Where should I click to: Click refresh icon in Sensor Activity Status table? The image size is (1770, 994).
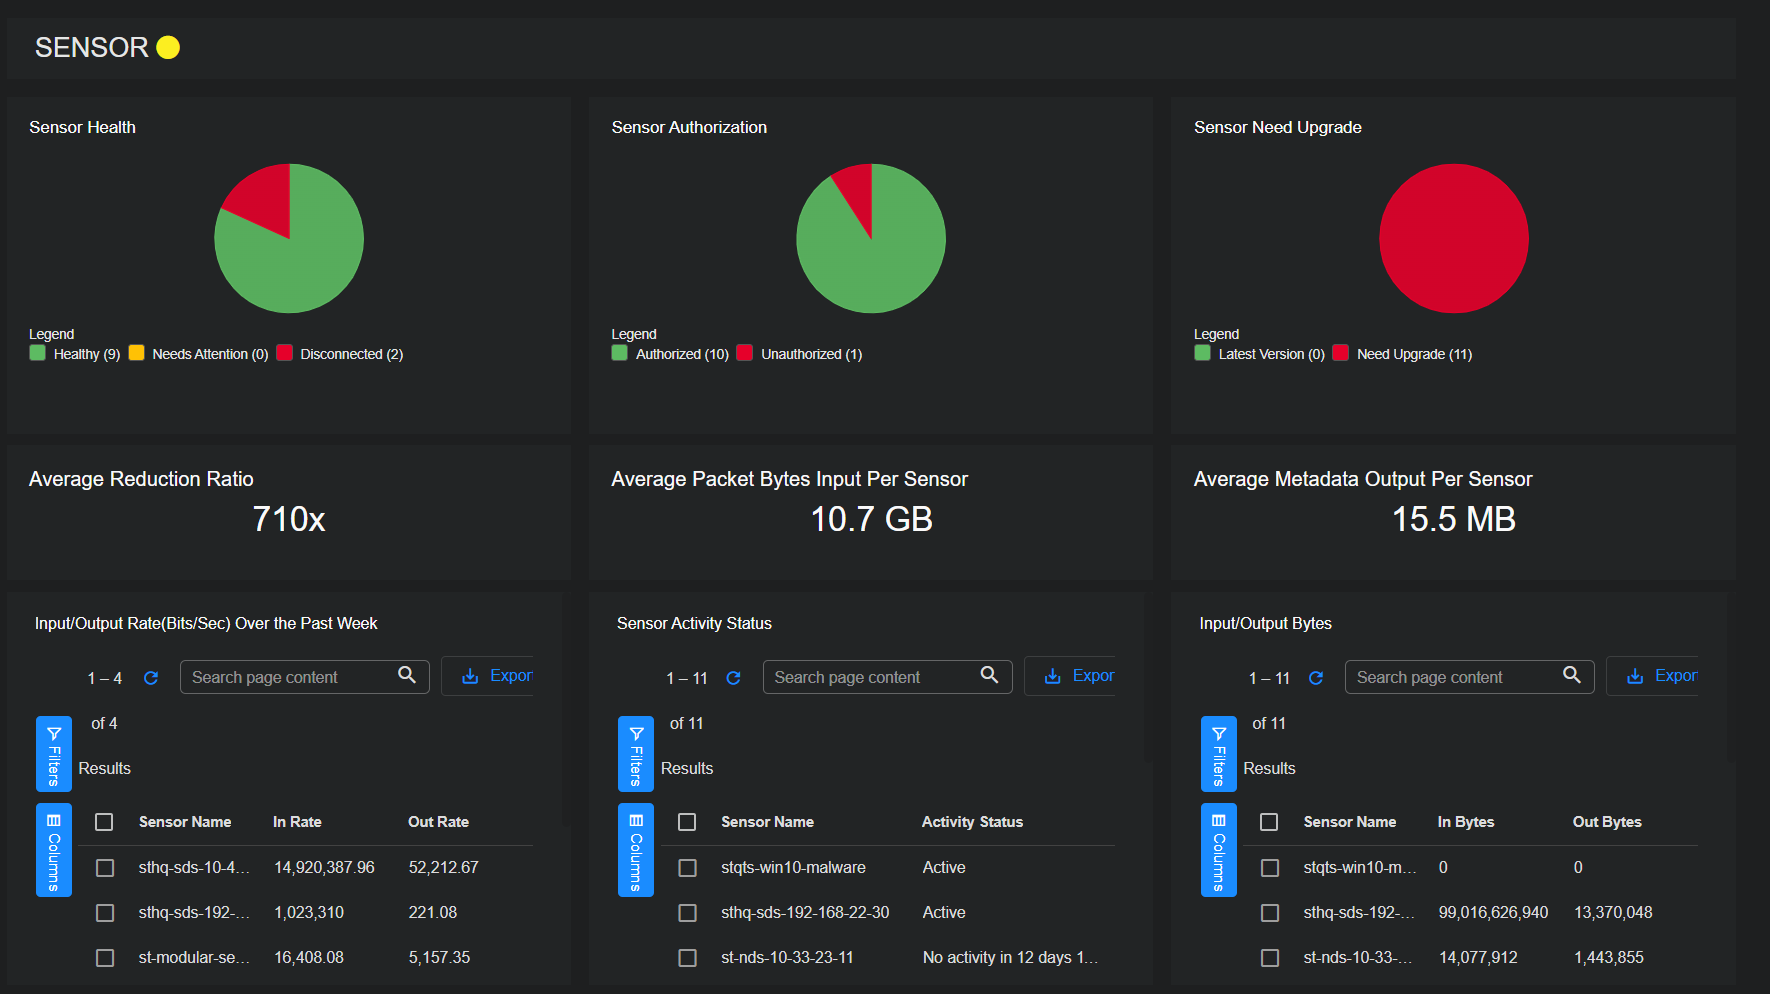pos(733,678)
